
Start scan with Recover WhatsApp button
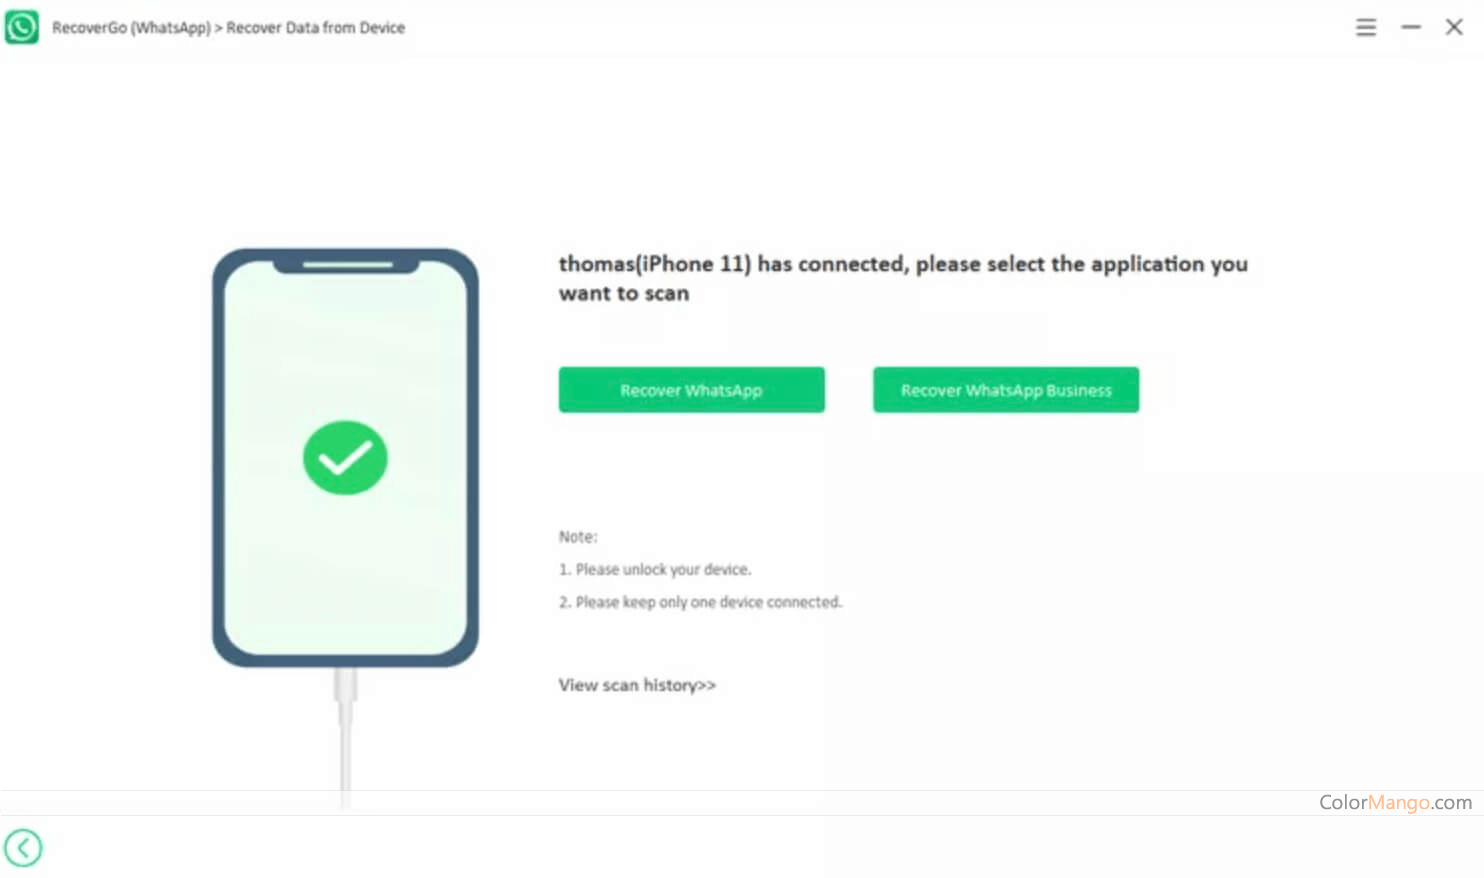click(691, 390)
